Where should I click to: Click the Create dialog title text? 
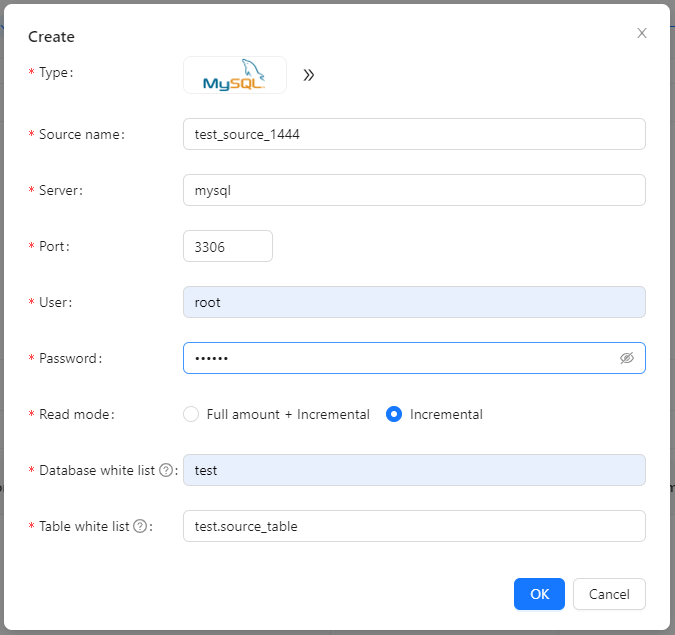pos(51,37)
